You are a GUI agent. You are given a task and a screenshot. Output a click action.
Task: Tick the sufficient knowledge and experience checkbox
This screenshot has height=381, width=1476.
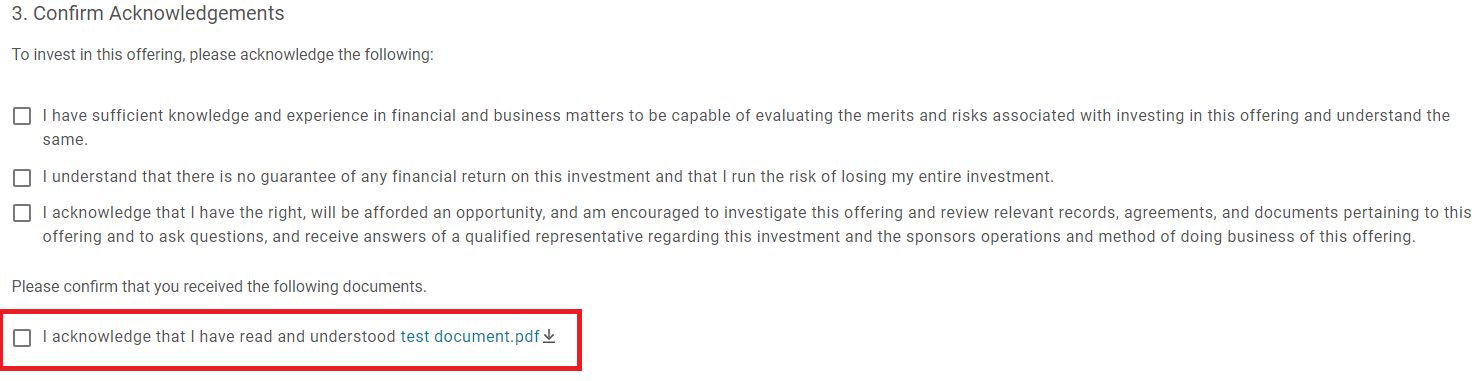22,117
